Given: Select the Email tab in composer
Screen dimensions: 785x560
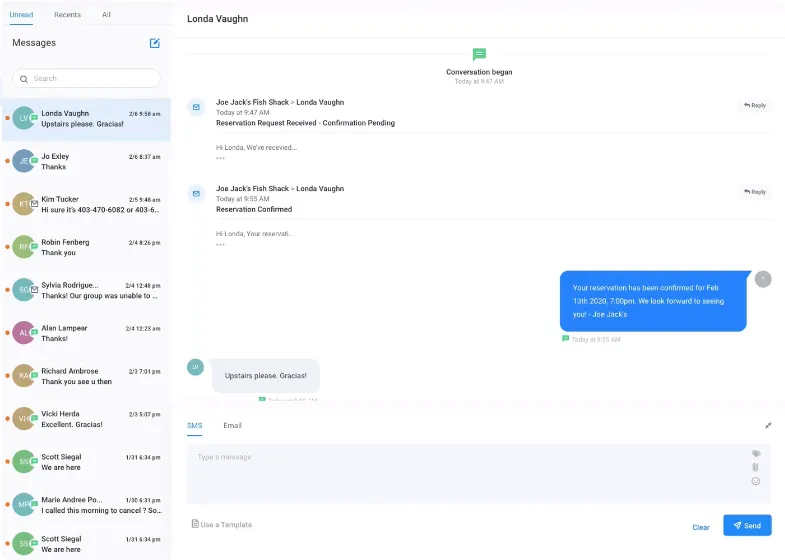Looking at the screenshot, I should pos(232,425).
